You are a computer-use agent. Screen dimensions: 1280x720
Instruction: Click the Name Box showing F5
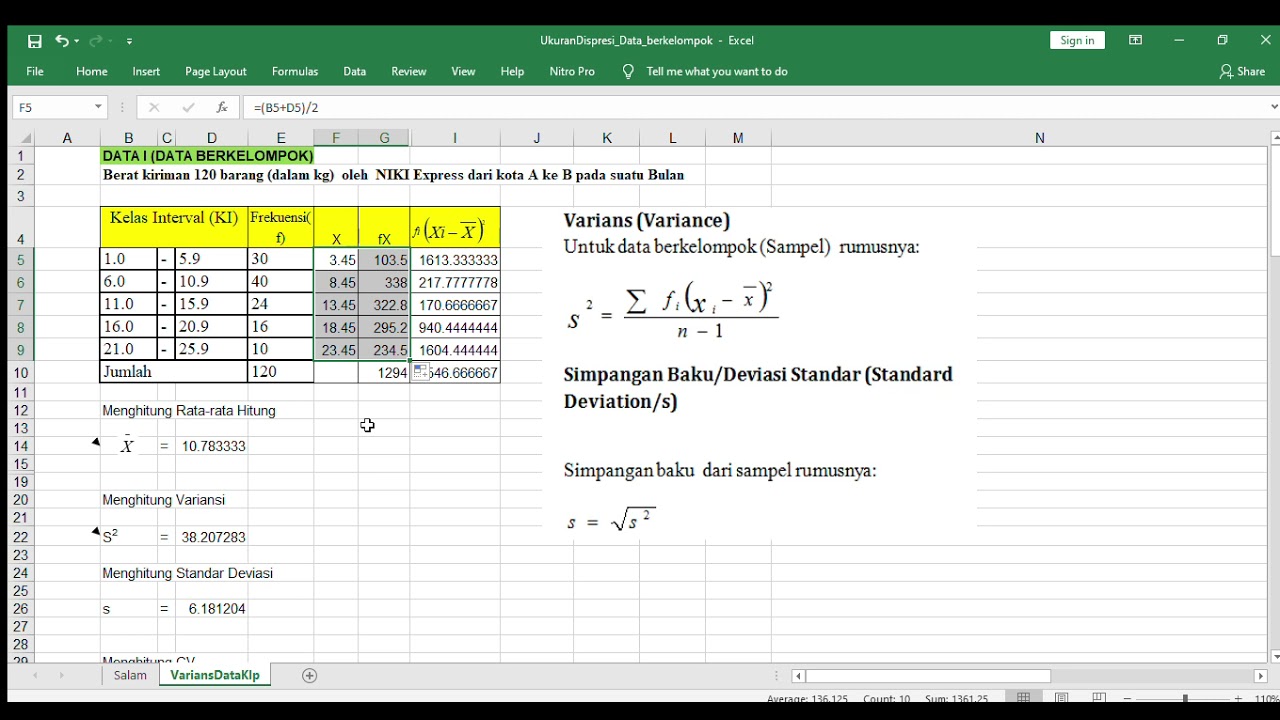52,107
